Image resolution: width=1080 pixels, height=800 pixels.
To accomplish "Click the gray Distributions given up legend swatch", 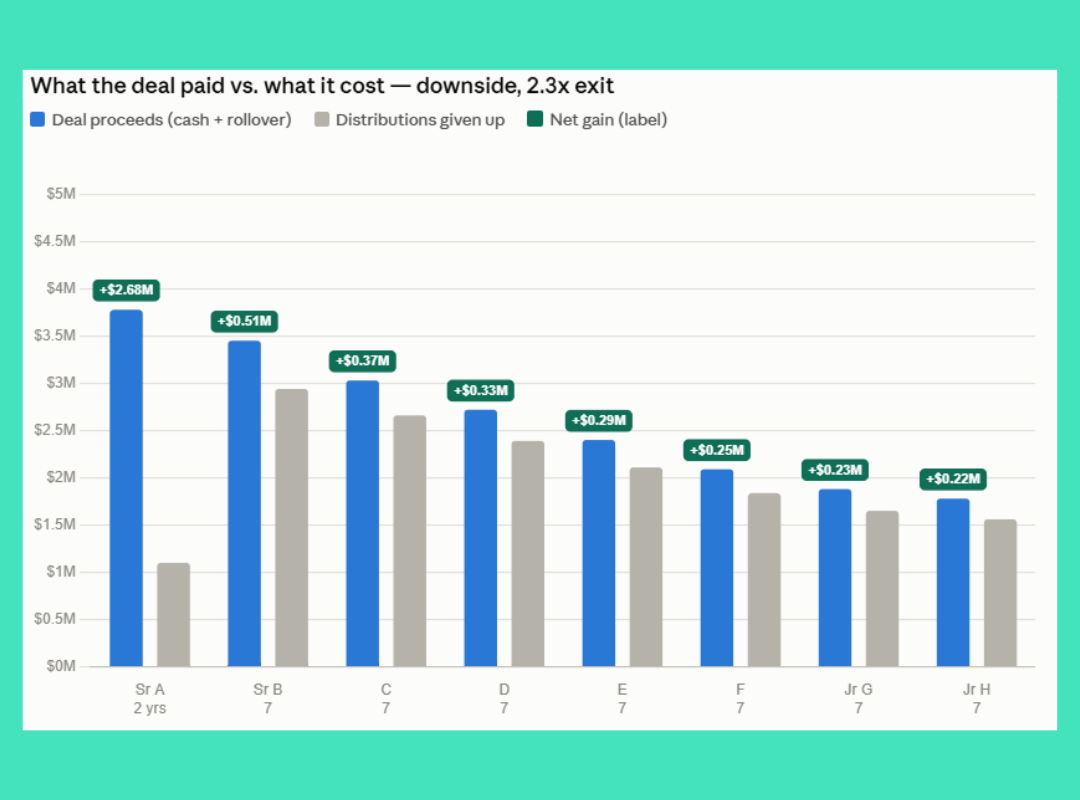I will pyautogui.click(x=322, y=119).
